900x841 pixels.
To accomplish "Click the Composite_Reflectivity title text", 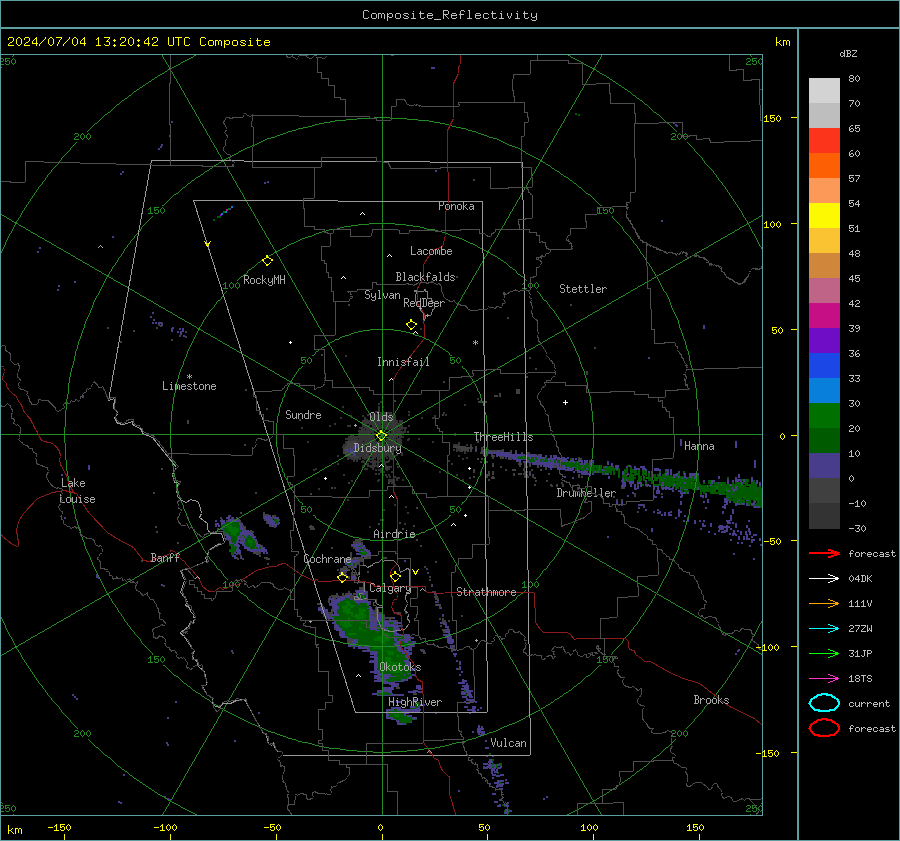I will [450, 15].
